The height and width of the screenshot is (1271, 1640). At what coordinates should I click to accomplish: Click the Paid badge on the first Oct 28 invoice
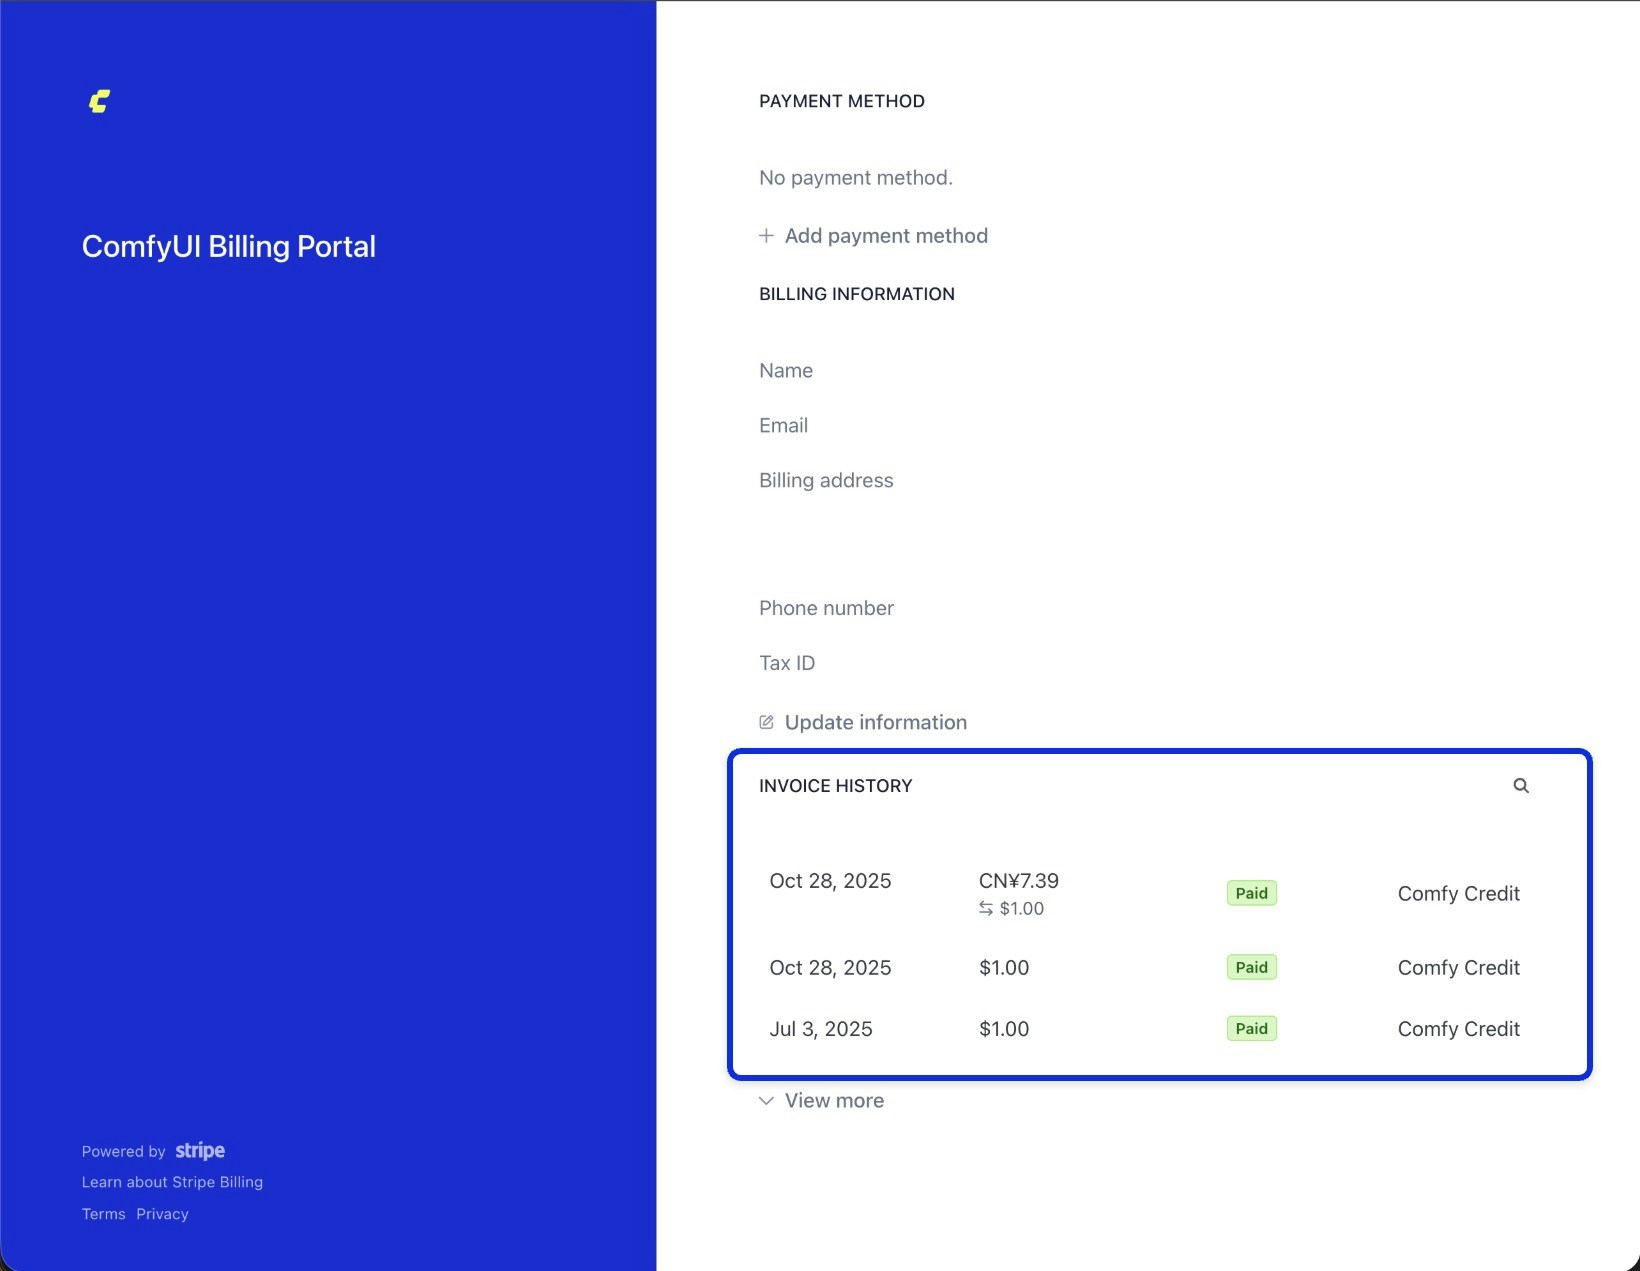click(x=1251, y=893)
